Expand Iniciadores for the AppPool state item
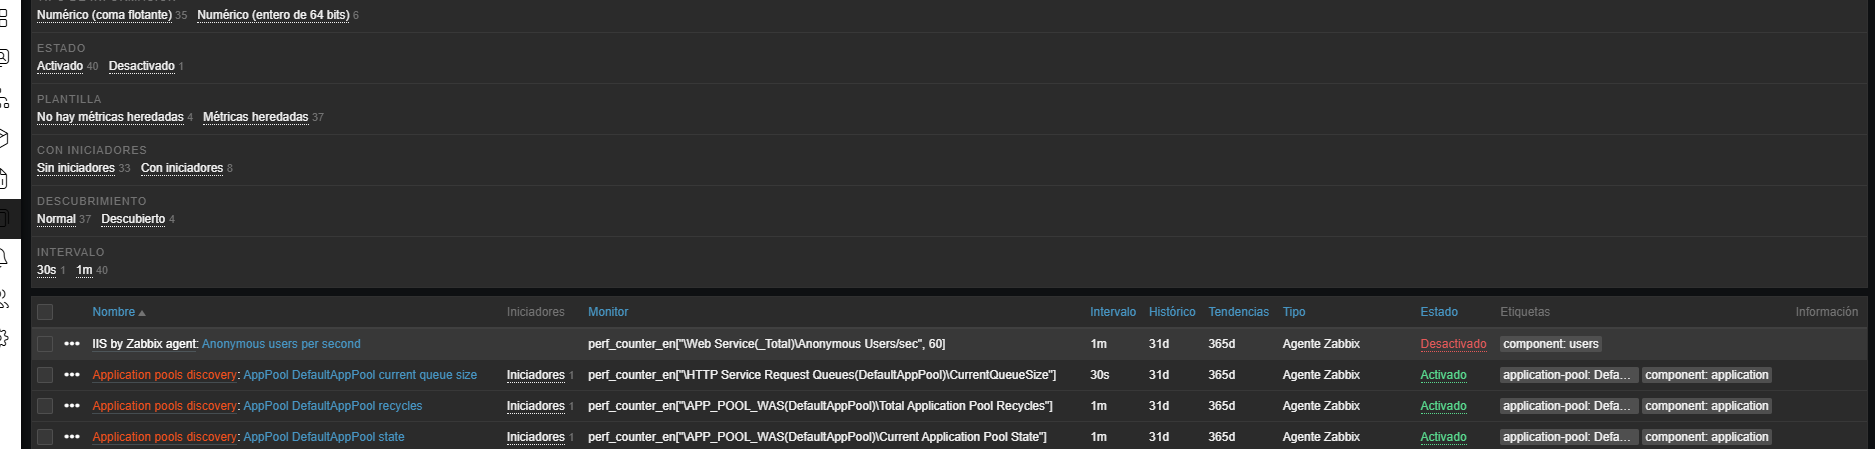 click(535, 437)
